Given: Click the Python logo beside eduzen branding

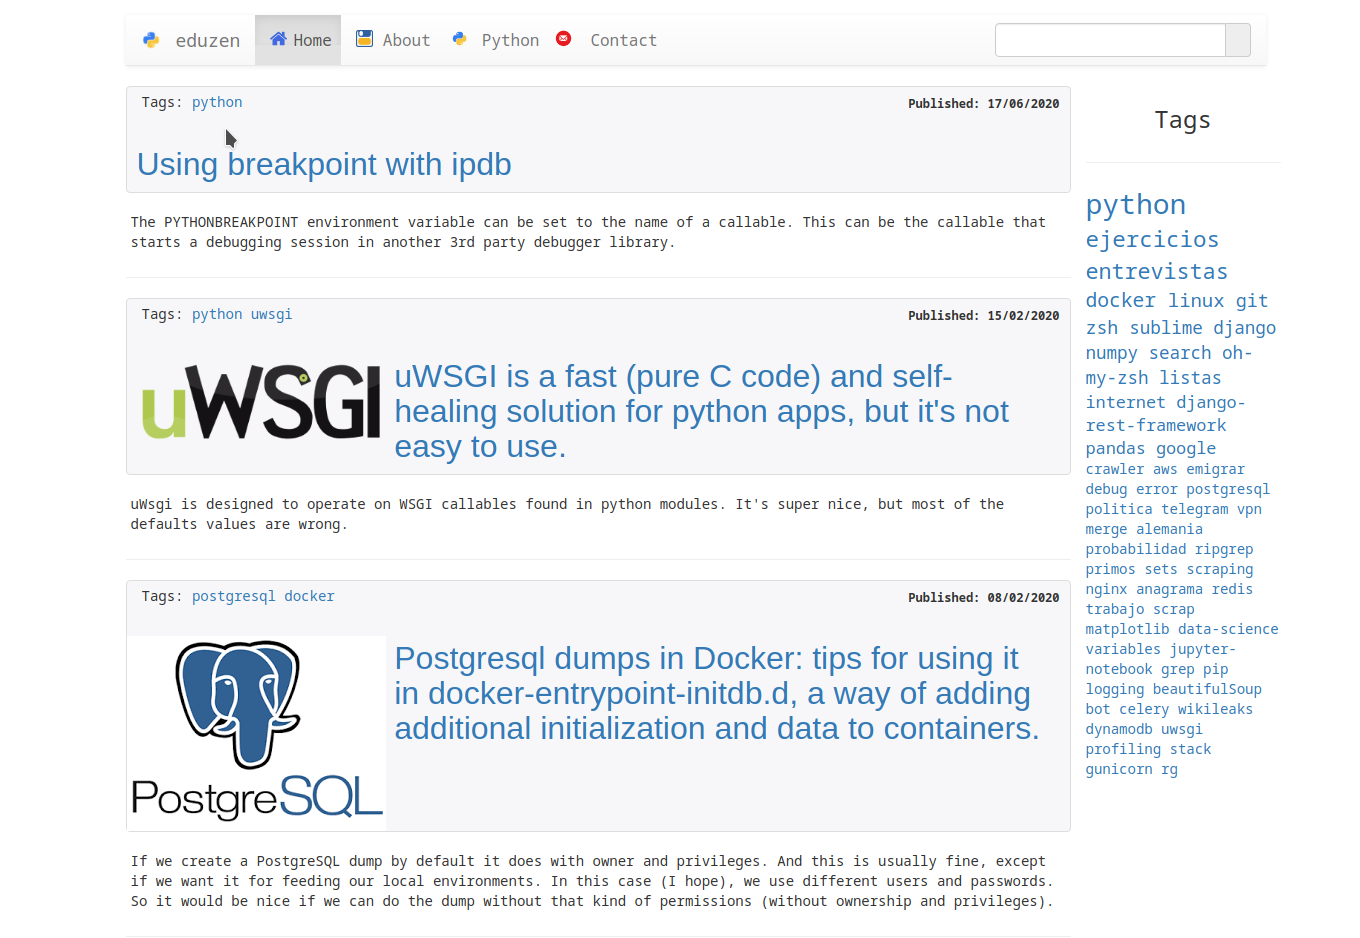Looking at the screenshot, I should point(150,39).
